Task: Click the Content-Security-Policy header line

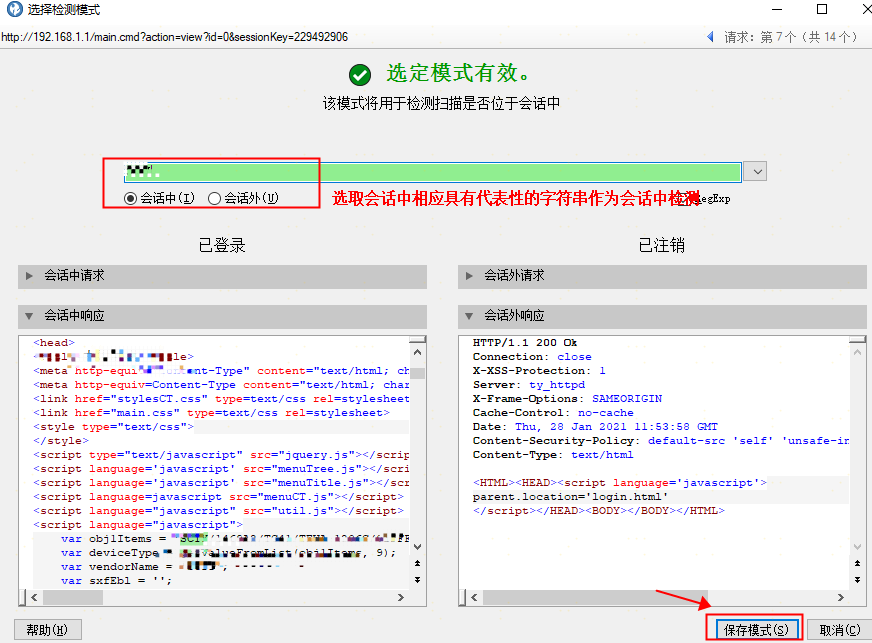Action: (x=661, y=441)
